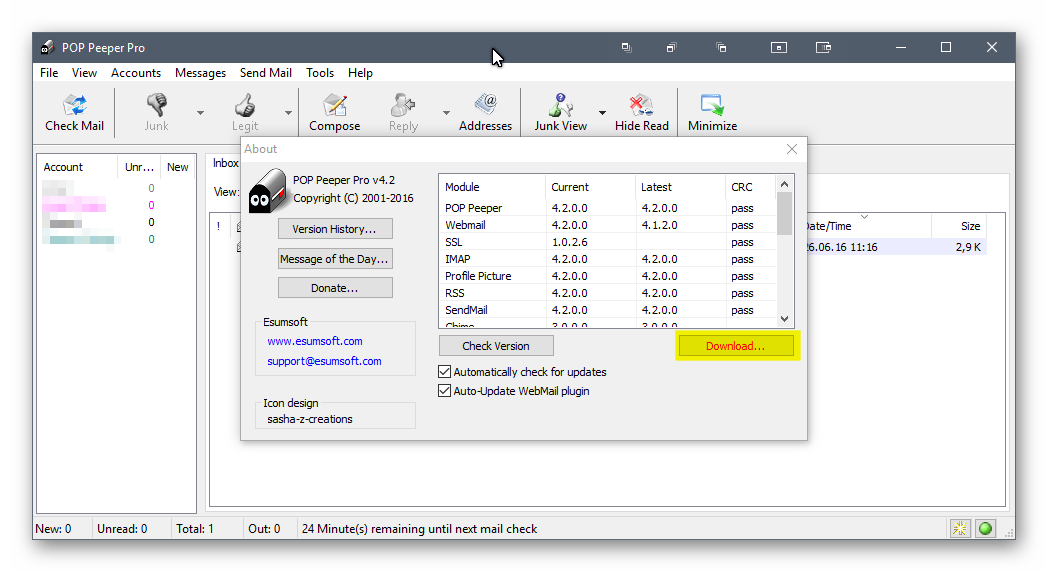Click the Junk thumbs-down icon

pos(157,105)
